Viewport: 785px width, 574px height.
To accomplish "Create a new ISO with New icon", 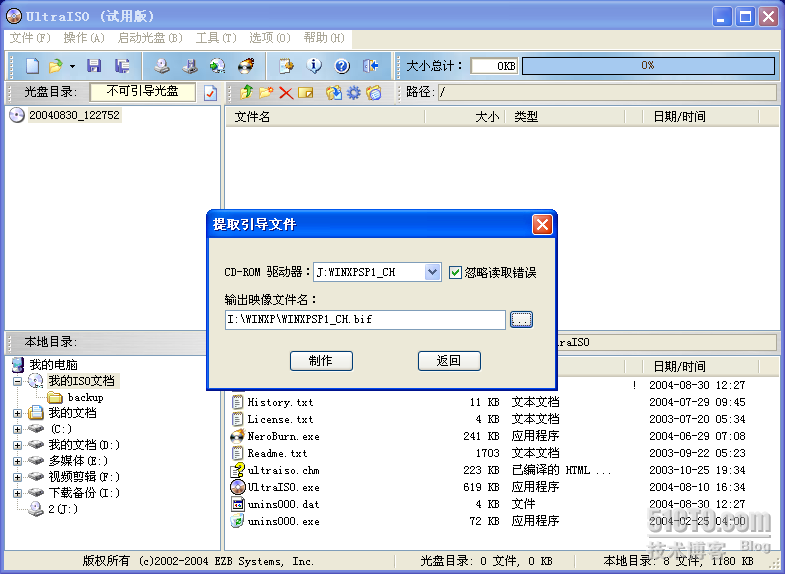I will tap(33, 66).
